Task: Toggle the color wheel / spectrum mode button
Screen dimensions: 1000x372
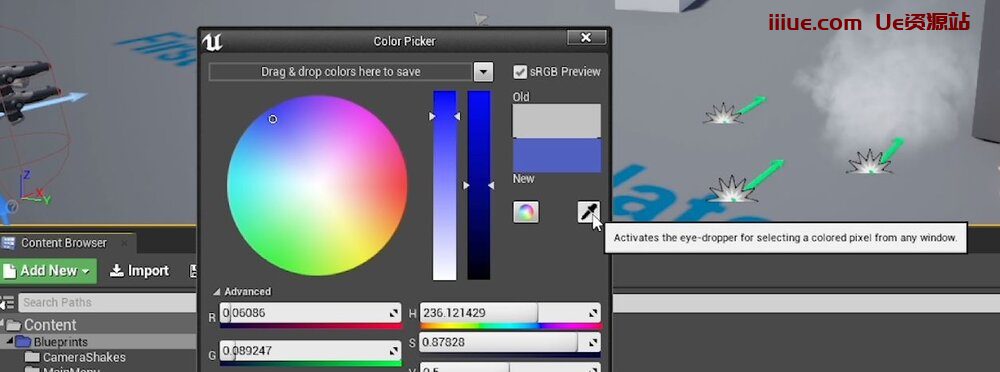Action: coord(526,212)
